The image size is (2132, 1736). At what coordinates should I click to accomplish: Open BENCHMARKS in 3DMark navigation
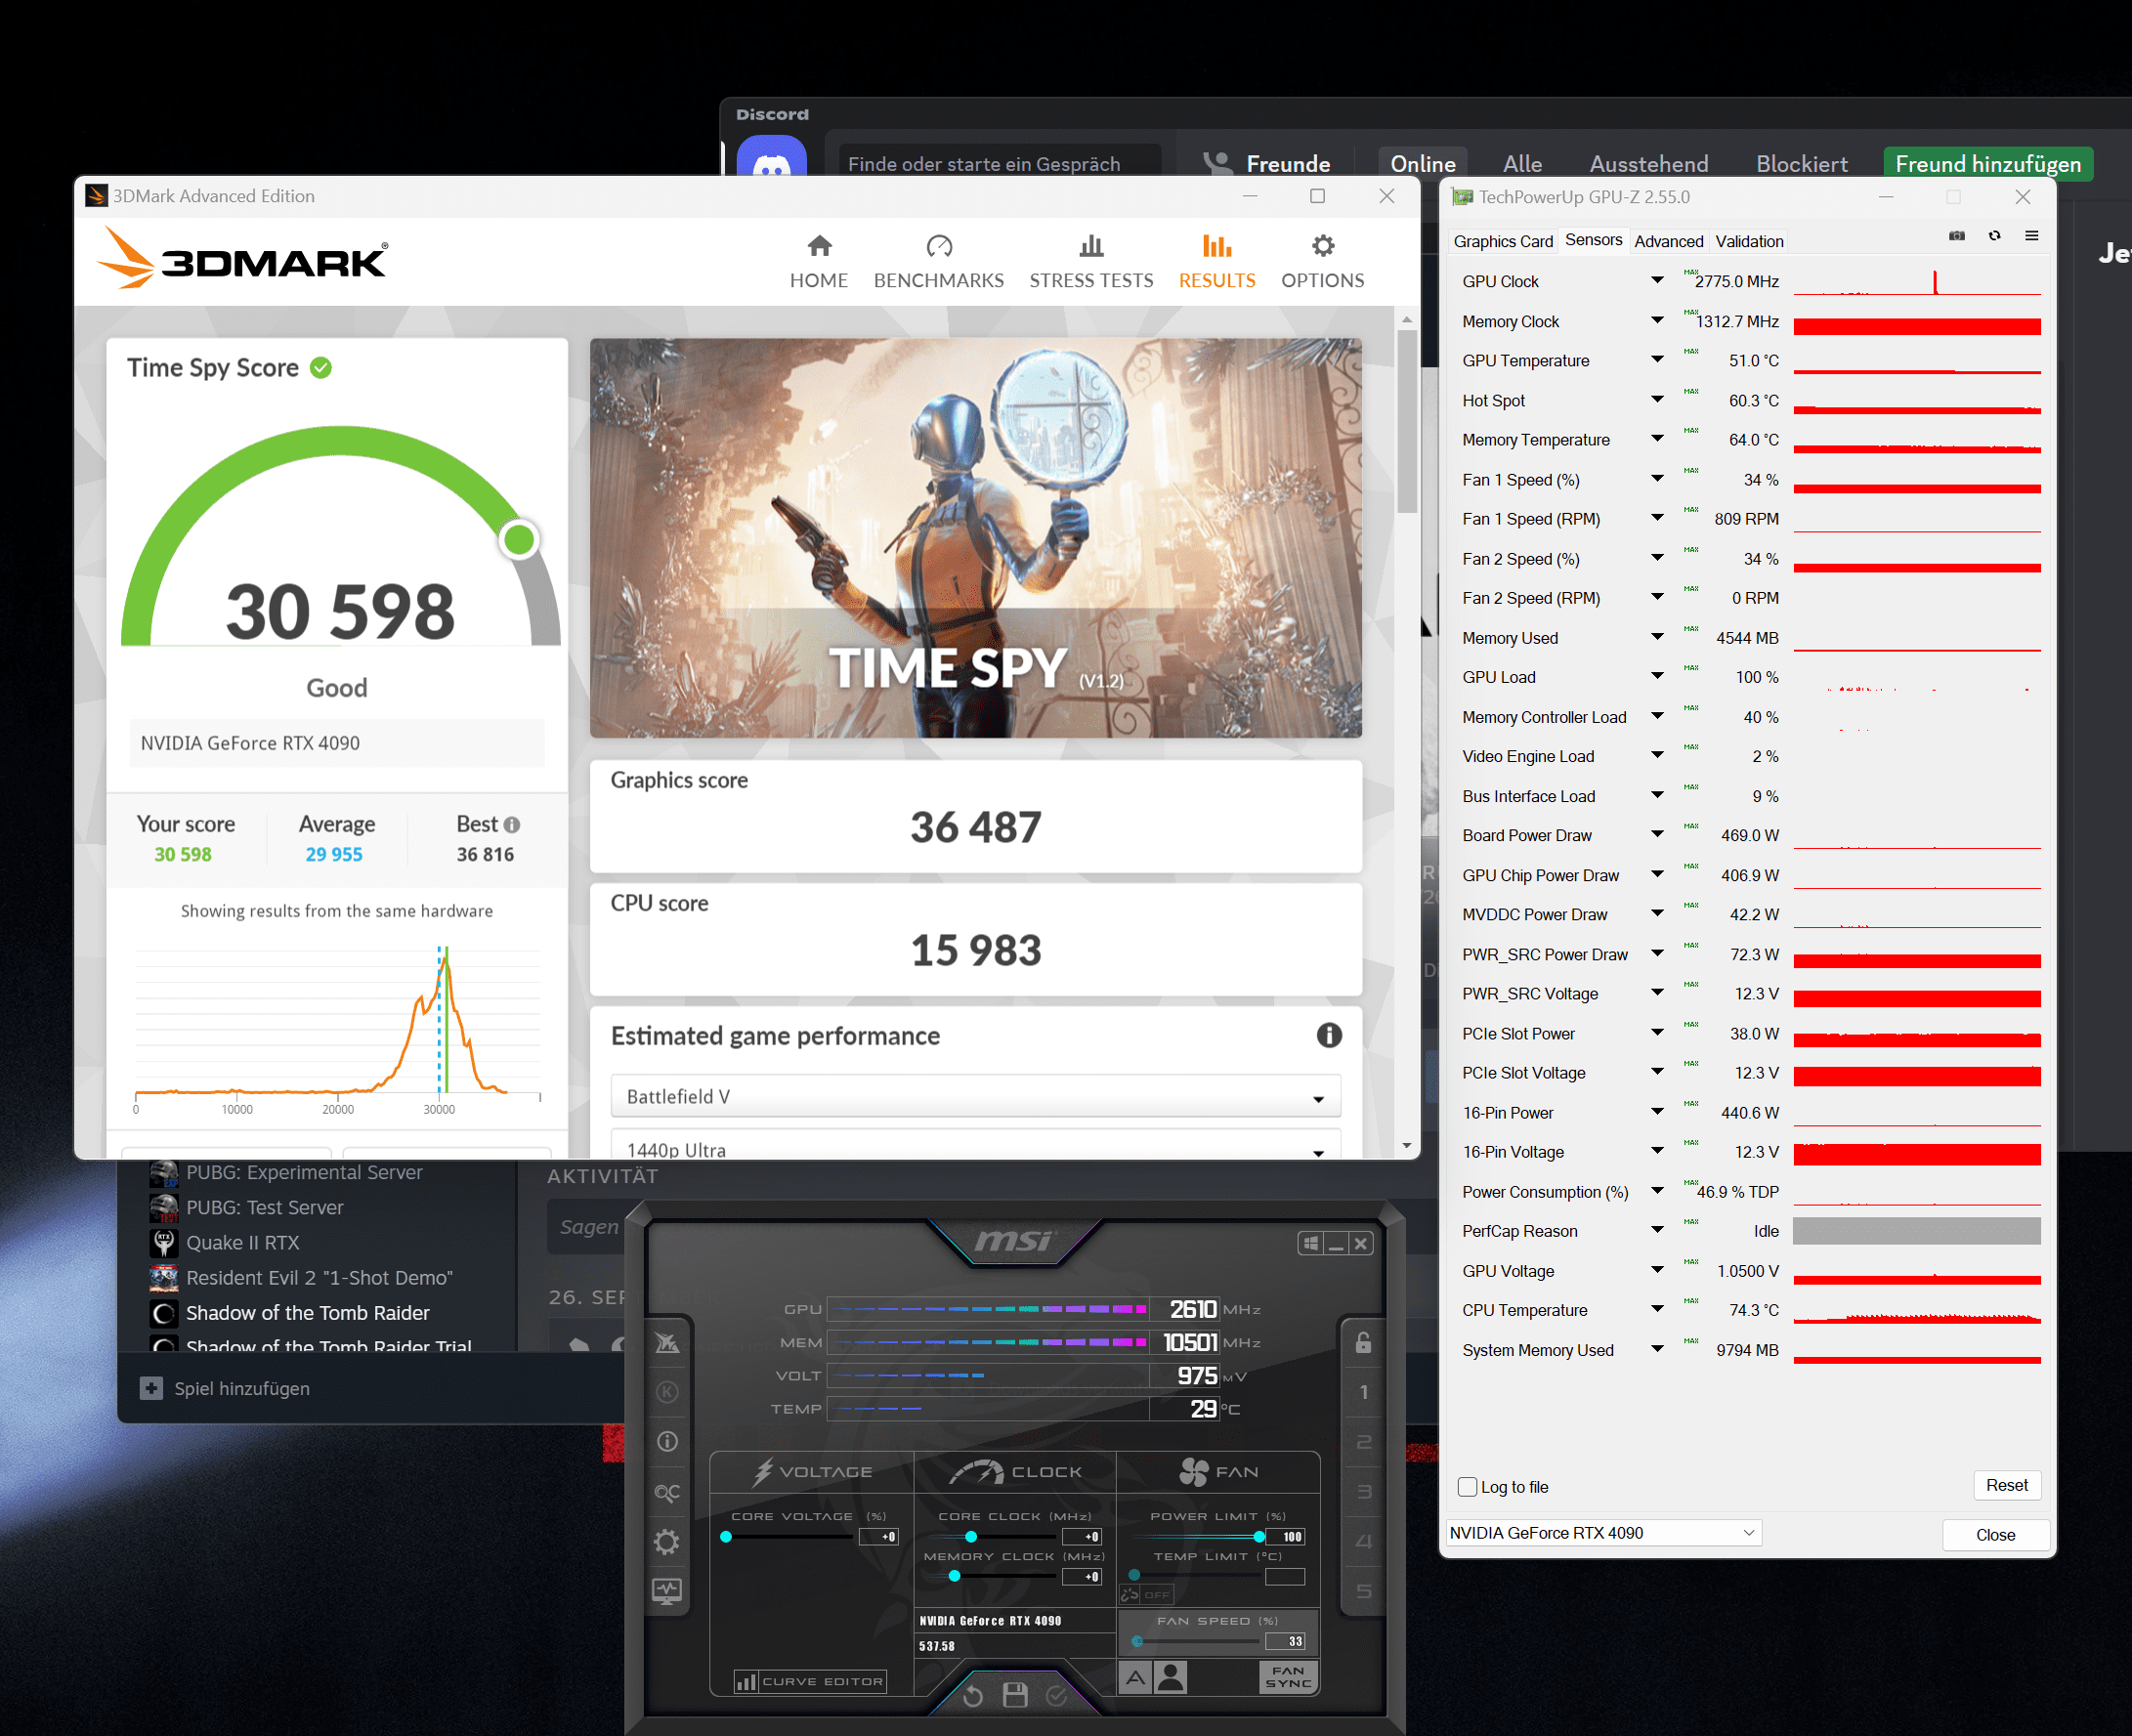[938, 262]
